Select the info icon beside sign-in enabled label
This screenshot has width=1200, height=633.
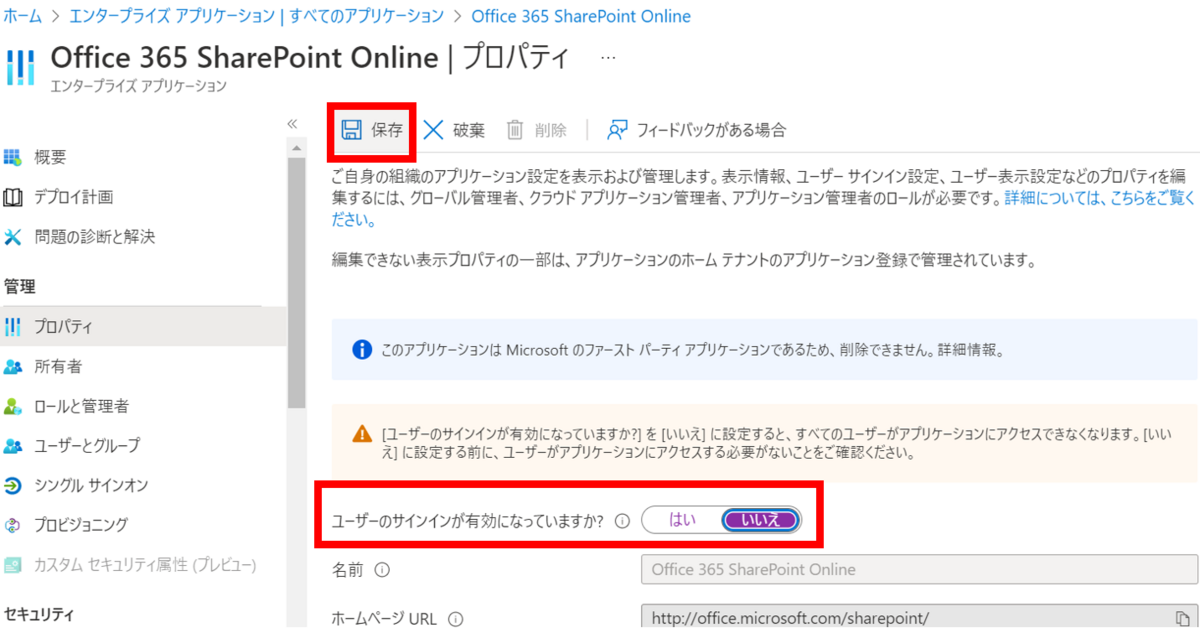621,521
